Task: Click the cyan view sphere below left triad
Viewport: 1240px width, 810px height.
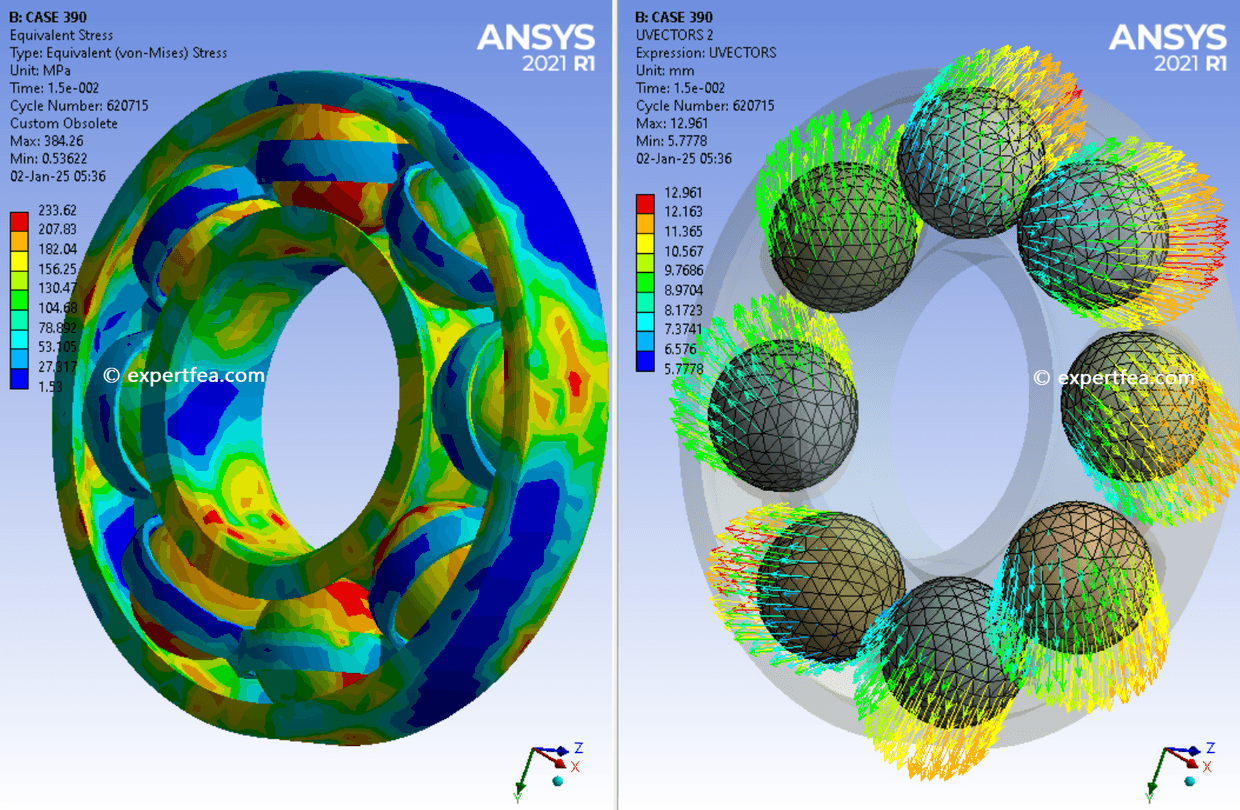Action: pos(557,781)
